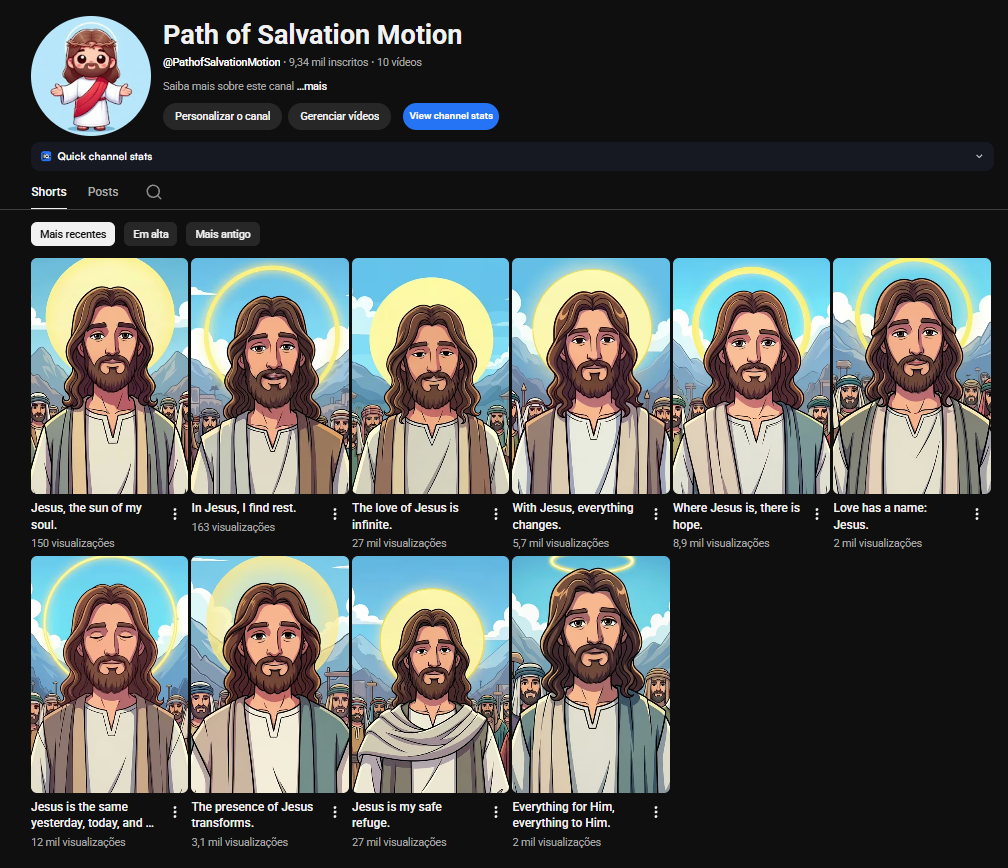Sort shorts by "Mais antigo"
Viewport: 1008px width, 868px height.
coord(223,234)
